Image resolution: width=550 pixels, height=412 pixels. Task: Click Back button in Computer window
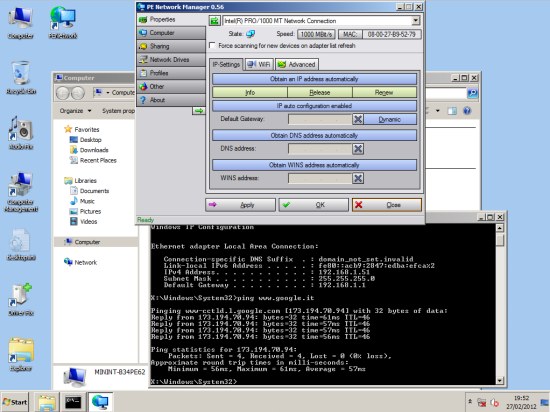[63, 93]
